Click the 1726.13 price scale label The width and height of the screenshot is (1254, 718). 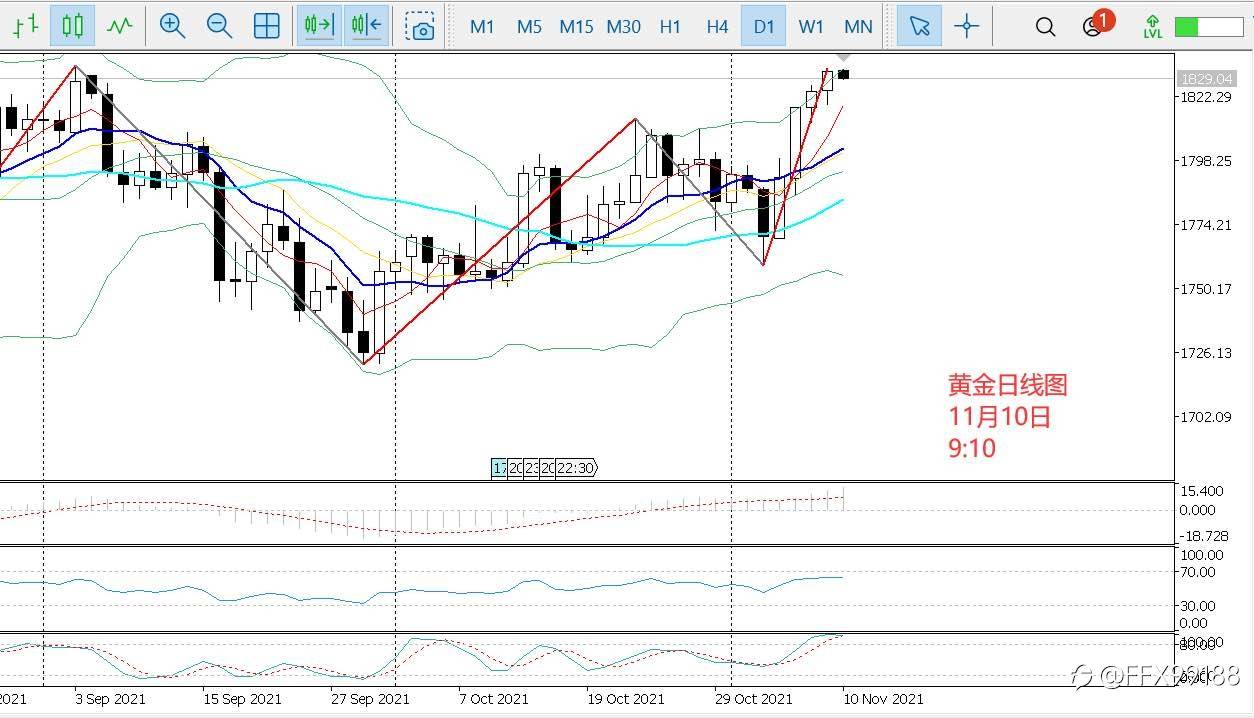pos(1205,353)
